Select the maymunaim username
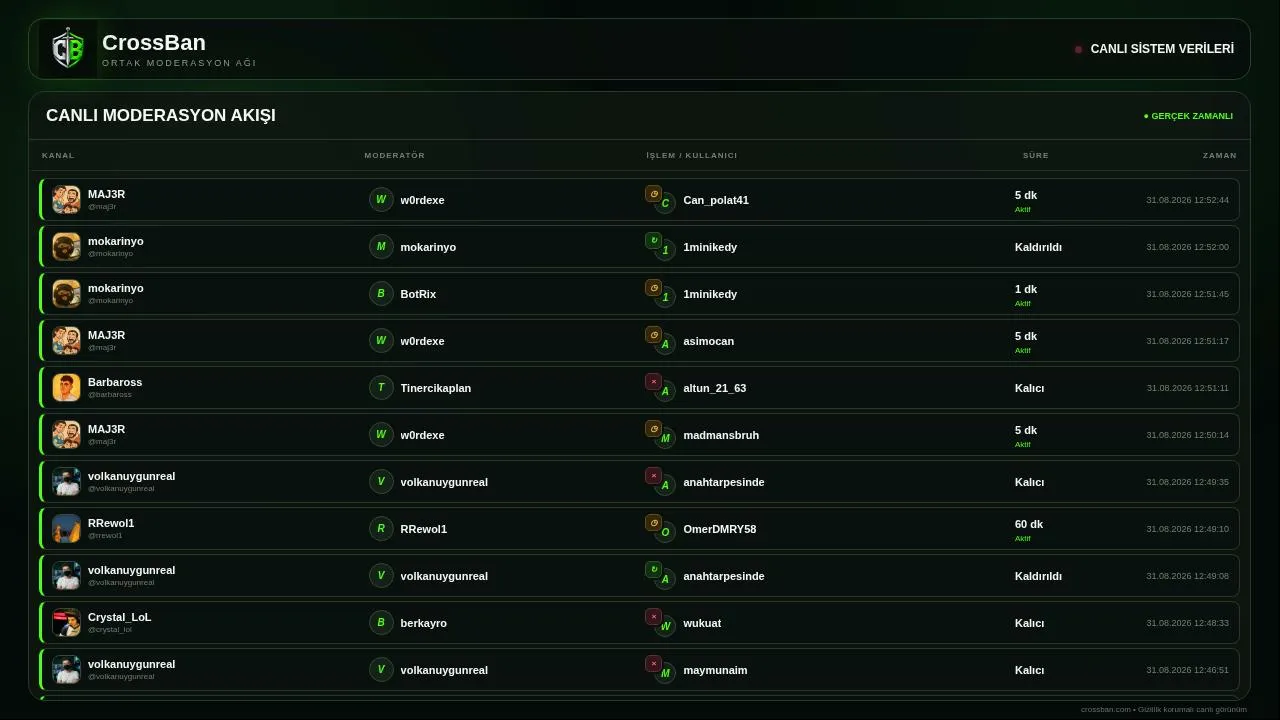Viewport: 1280px width, 720px height. [715, 670]
